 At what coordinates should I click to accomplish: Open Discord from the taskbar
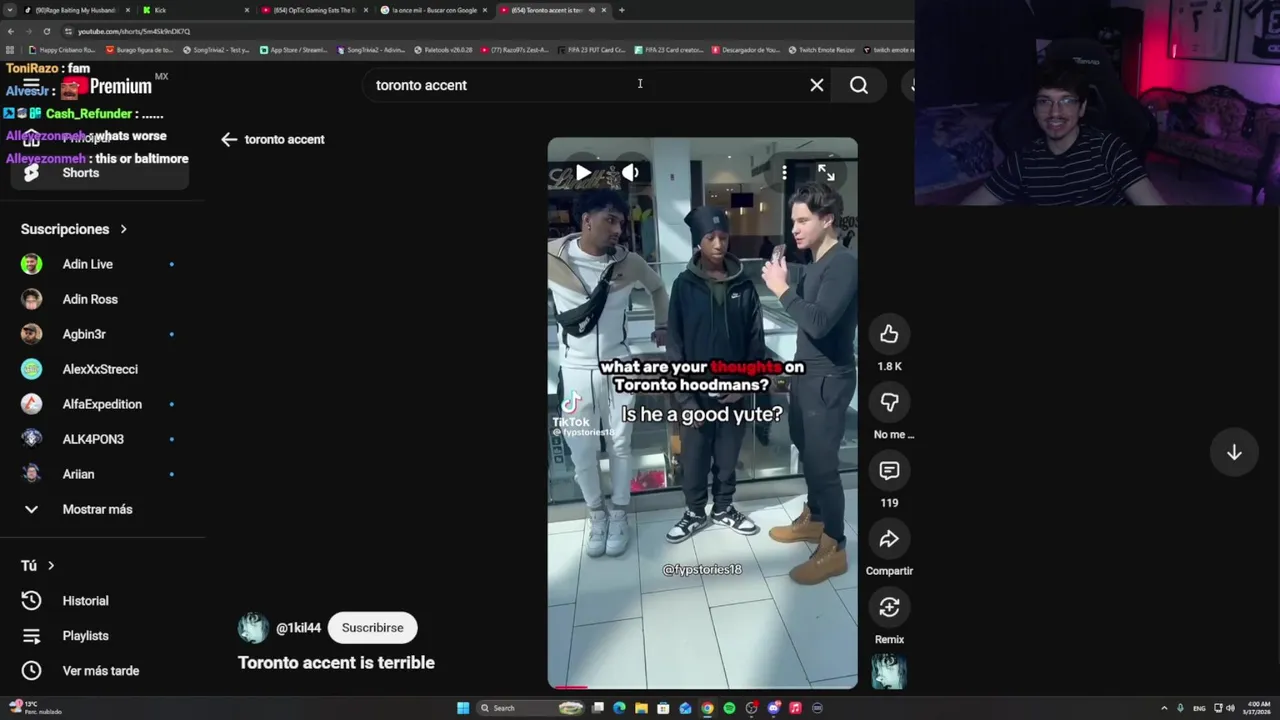773,708
